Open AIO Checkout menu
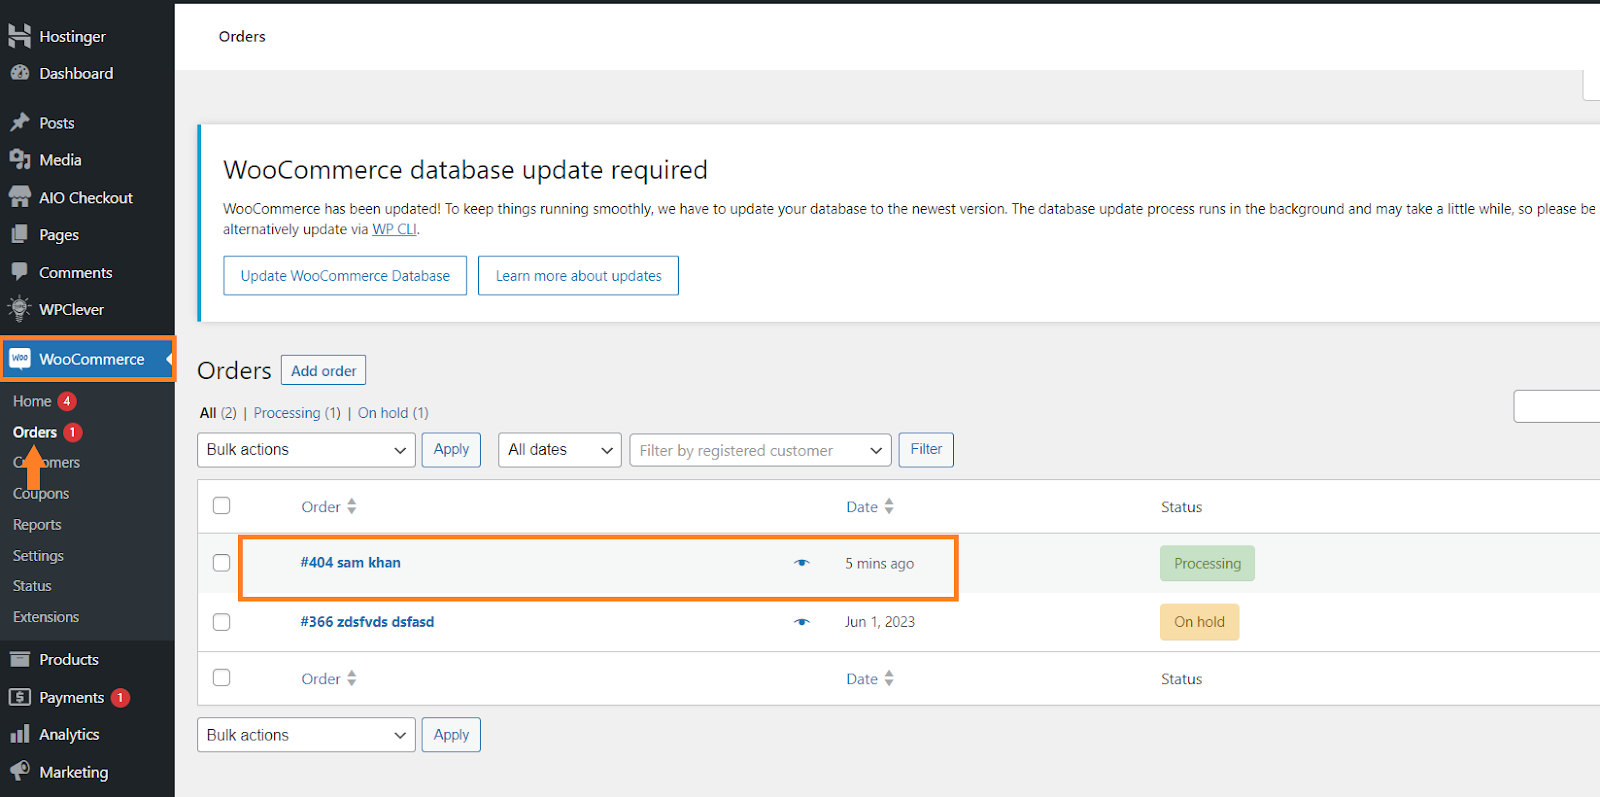The image size is (1600, 797). (87, 198)
